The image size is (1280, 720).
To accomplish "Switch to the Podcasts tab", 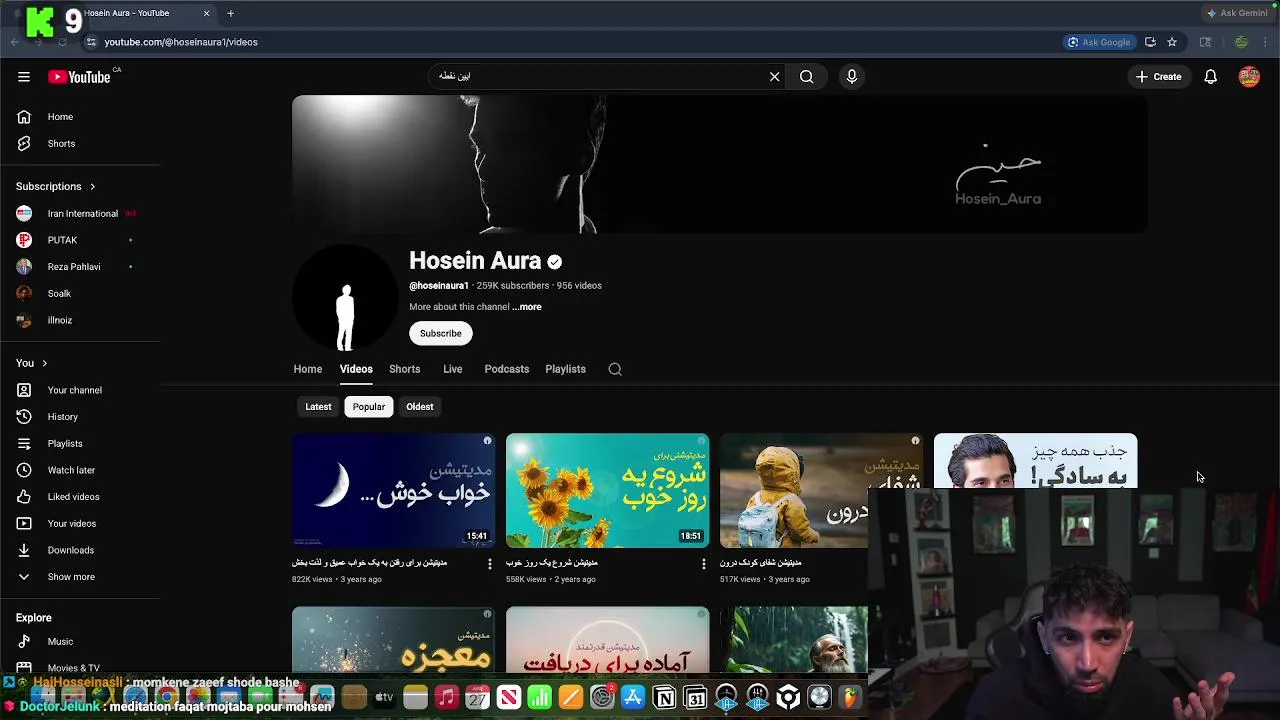I will tap(506, 369).
